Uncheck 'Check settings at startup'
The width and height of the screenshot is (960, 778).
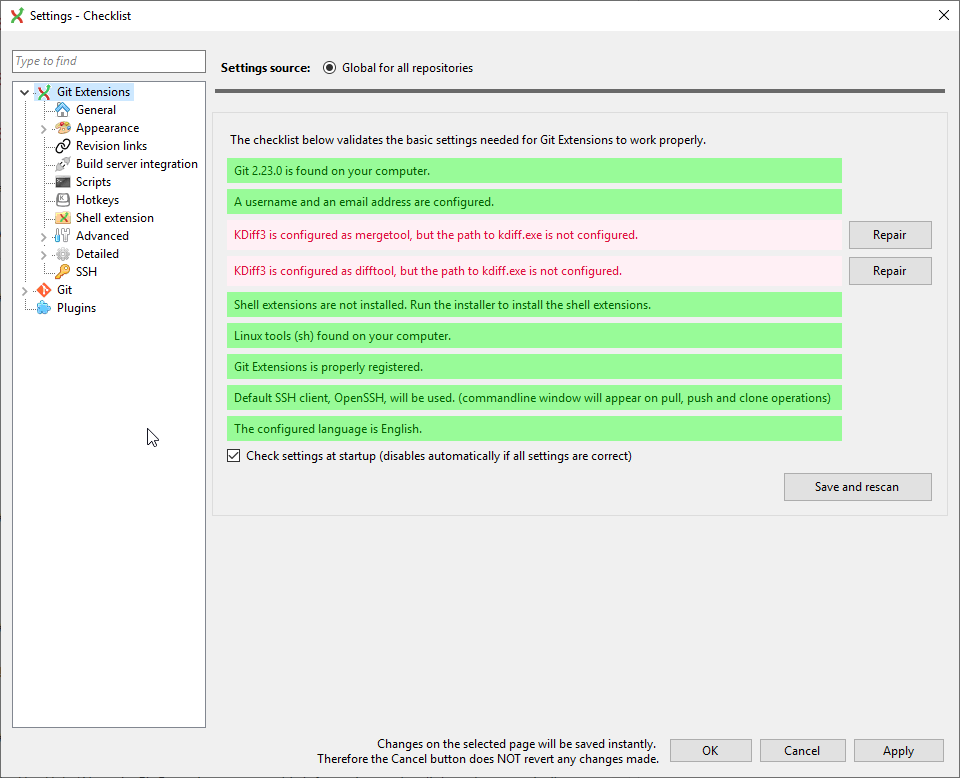tap(233, 455)
